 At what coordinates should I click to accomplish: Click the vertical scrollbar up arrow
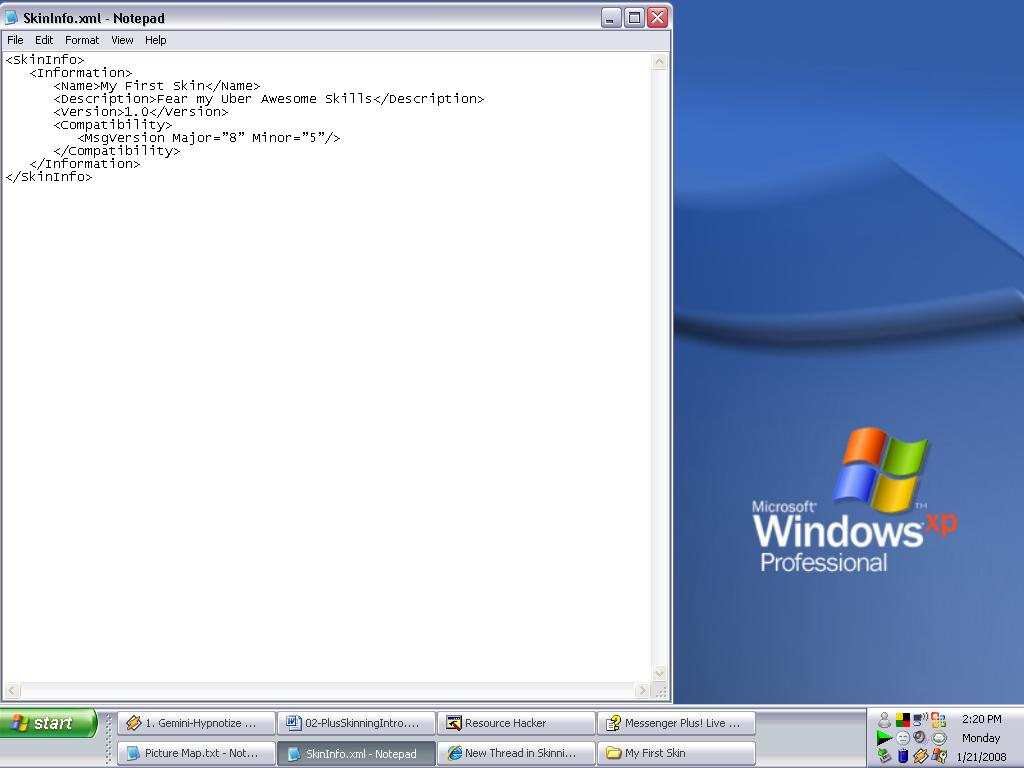(659, 62)
